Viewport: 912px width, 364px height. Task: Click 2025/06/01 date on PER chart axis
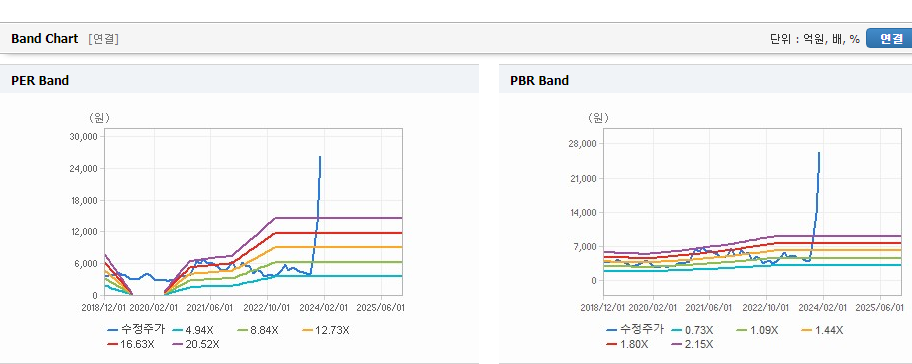pos(380,307)
